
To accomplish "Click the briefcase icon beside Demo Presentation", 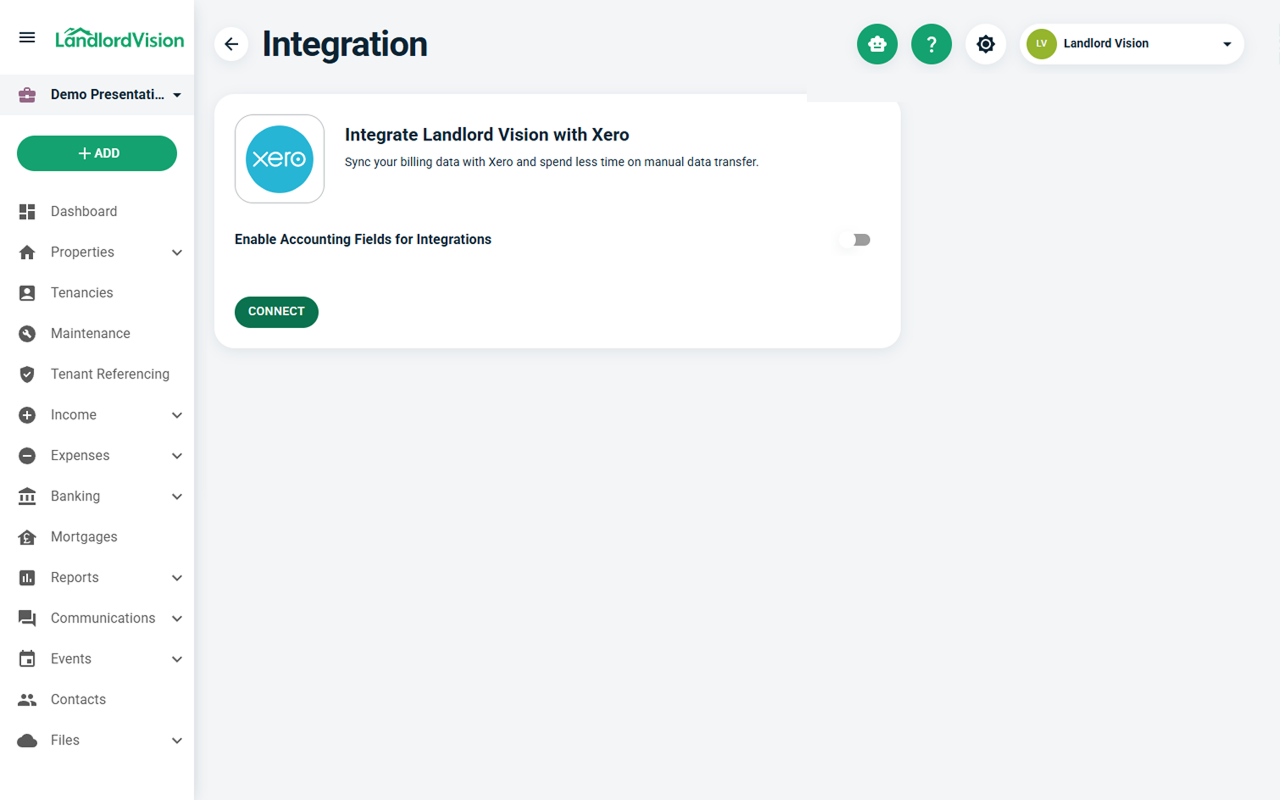I will coord(27,95).
